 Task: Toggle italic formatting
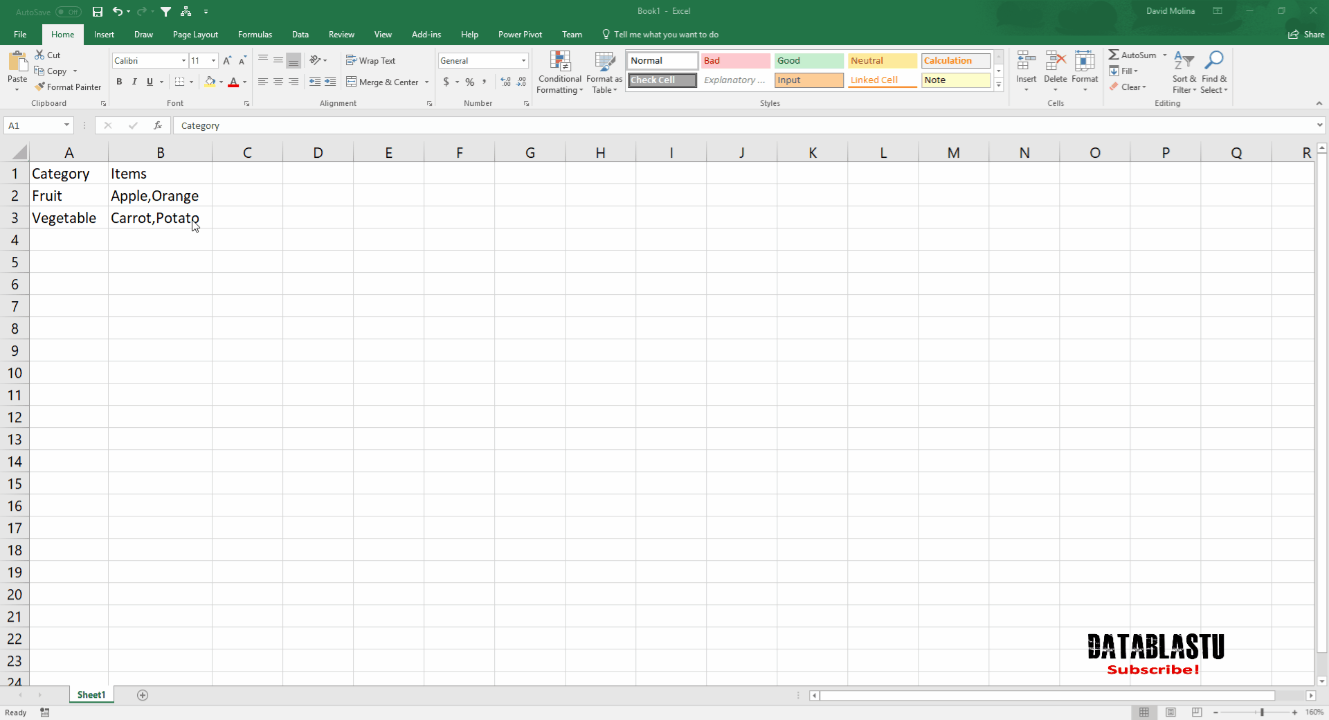tap(133, 81)
